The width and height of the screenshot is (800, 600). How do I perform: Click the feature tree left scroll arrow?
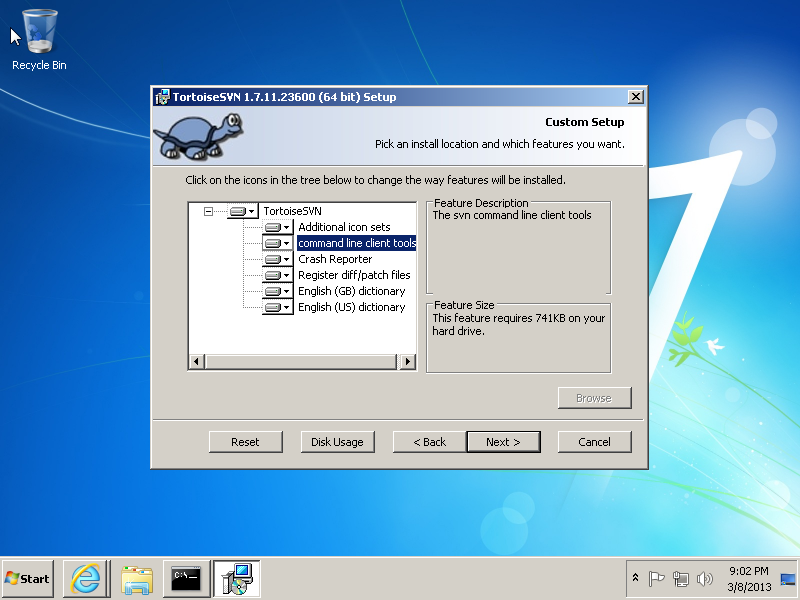coord(196,362)
